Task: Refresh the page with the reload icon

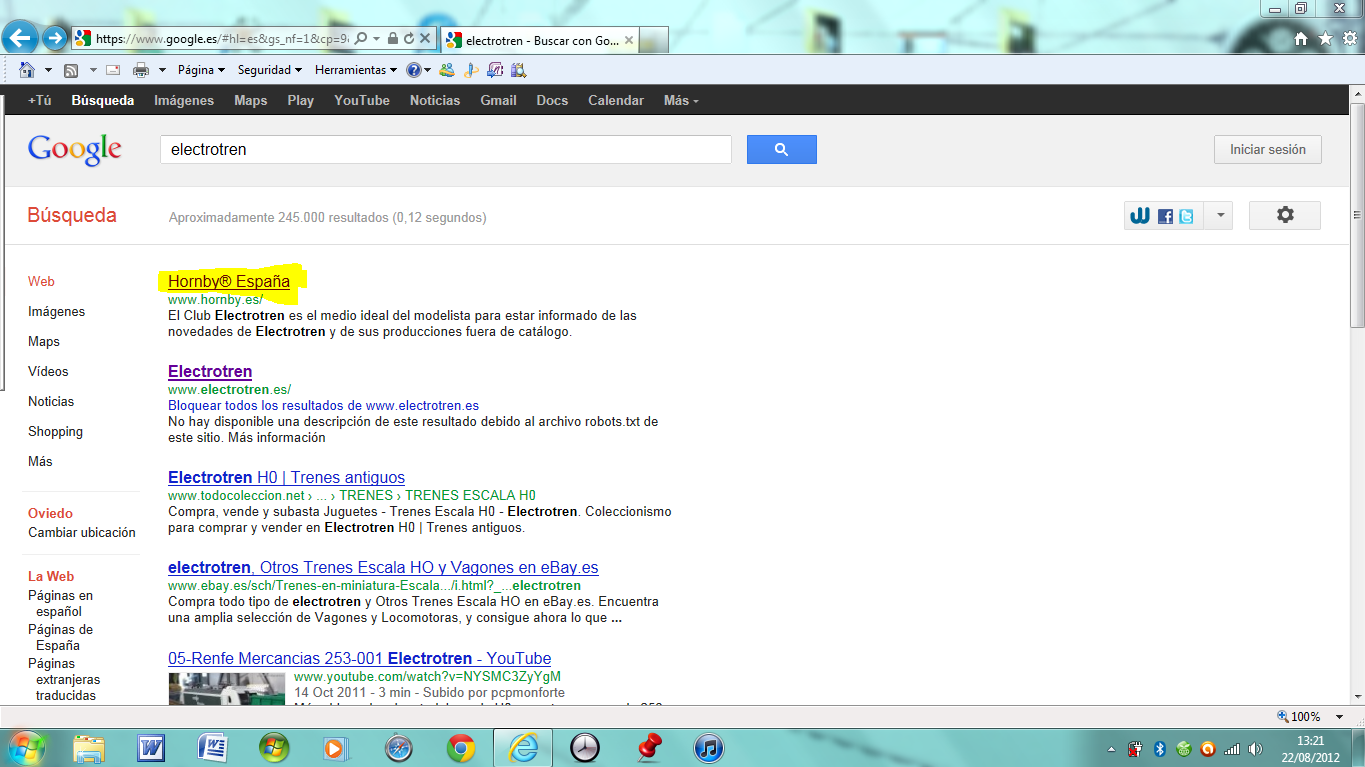Action: point(409,38)
